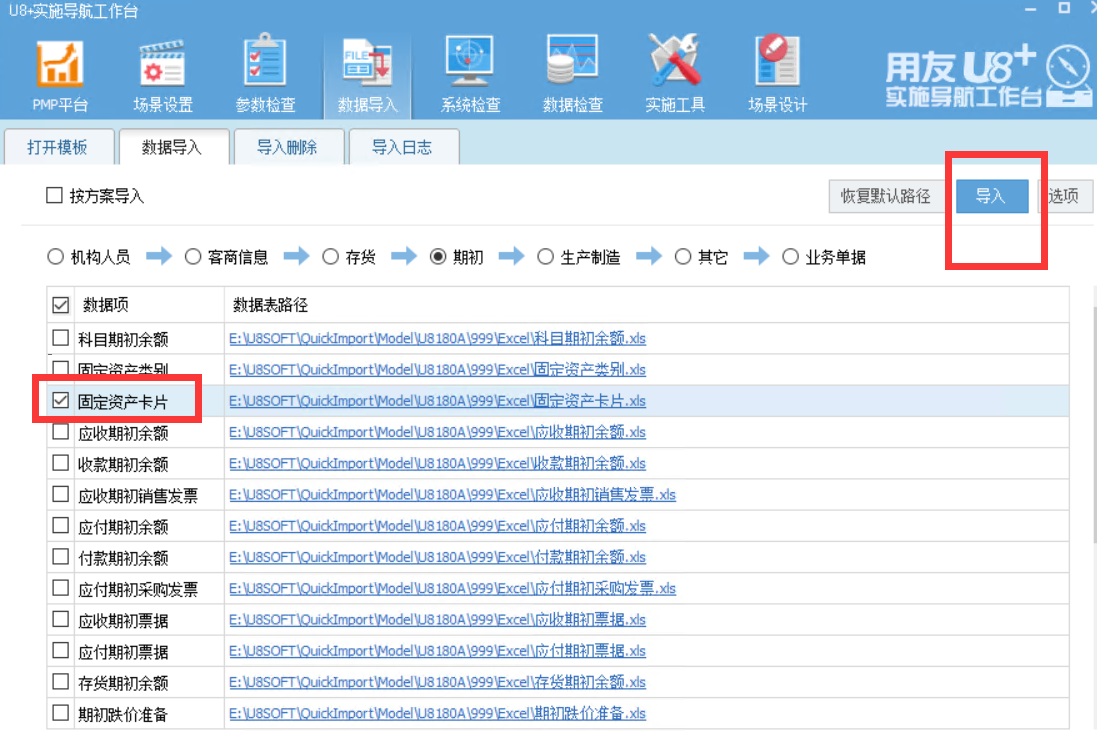Open the 科目期初余额.xls file path link
Image resolution: width=1097 pixels, height=731 pixels.
click(437, 338)
